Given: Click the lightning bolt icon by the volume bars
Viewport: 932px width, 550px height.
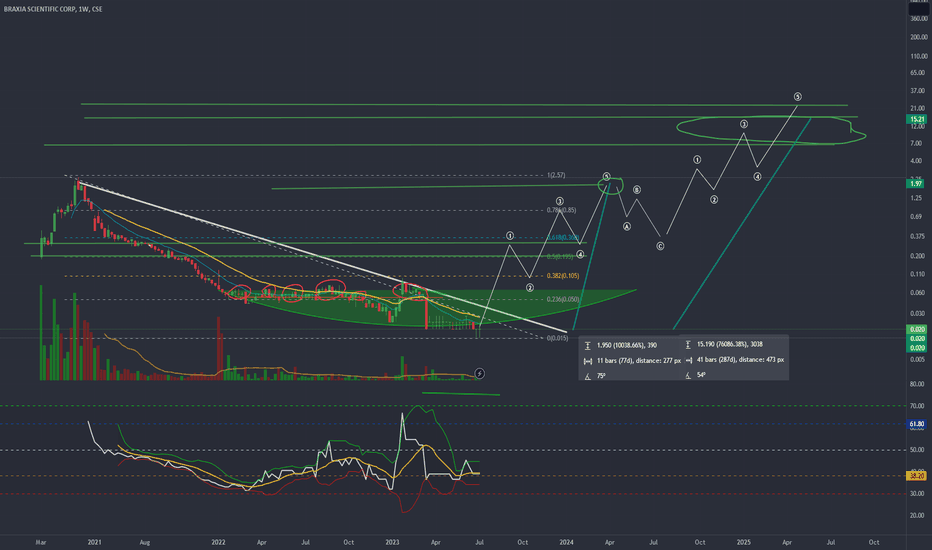Looking at the screenshot, I should coord(480,373).
